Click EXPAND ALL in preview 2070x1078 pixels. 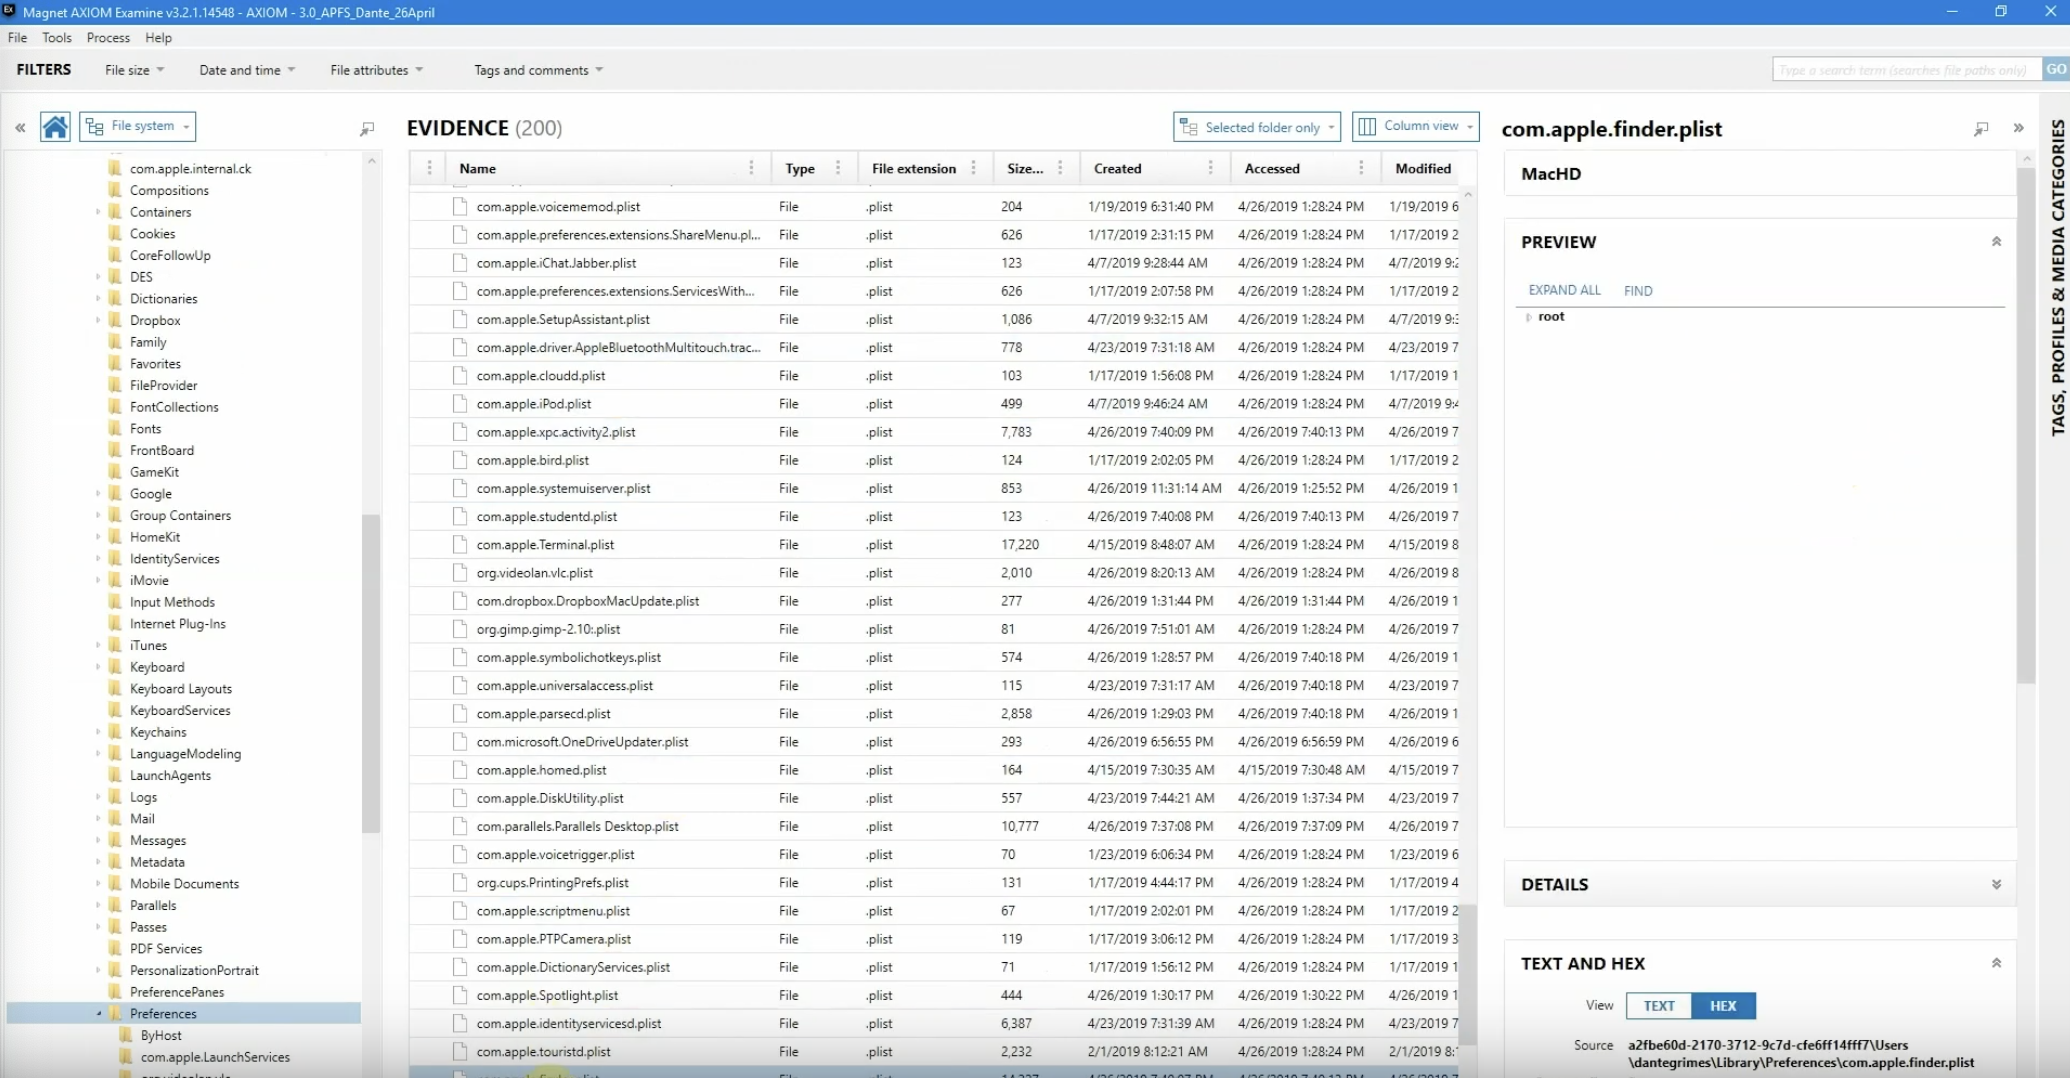click(x=1564, y=290)
